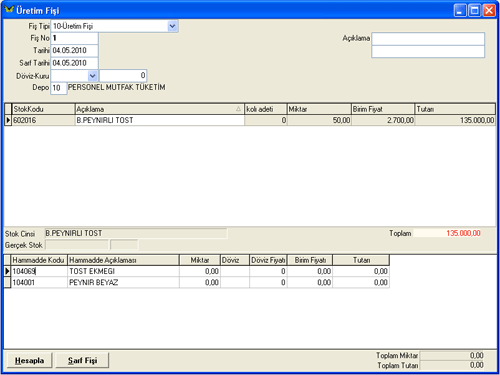Maximize the Üretim Fişi window
Screen dimensions: 500x375
coord(474,10)
